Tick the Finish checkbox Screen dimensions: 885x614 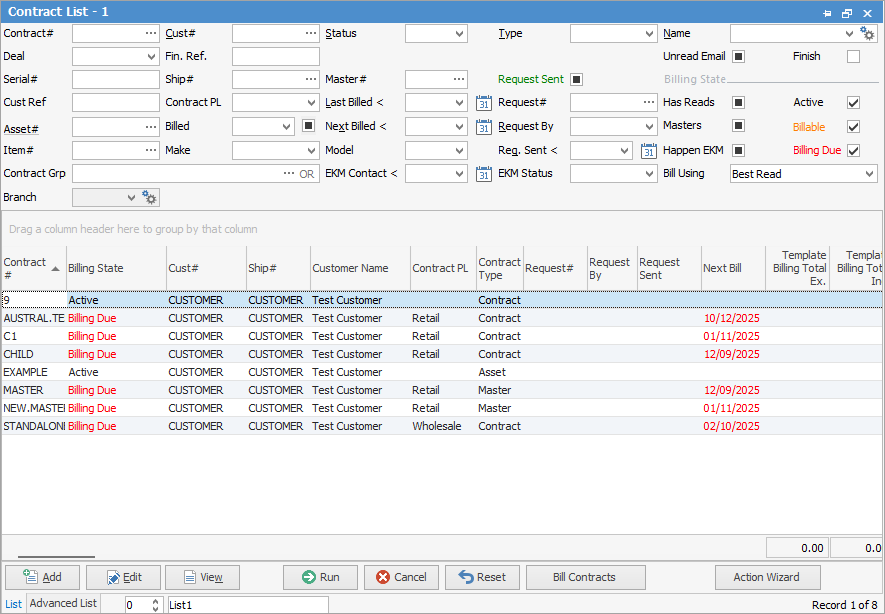(x=853, y=56)
